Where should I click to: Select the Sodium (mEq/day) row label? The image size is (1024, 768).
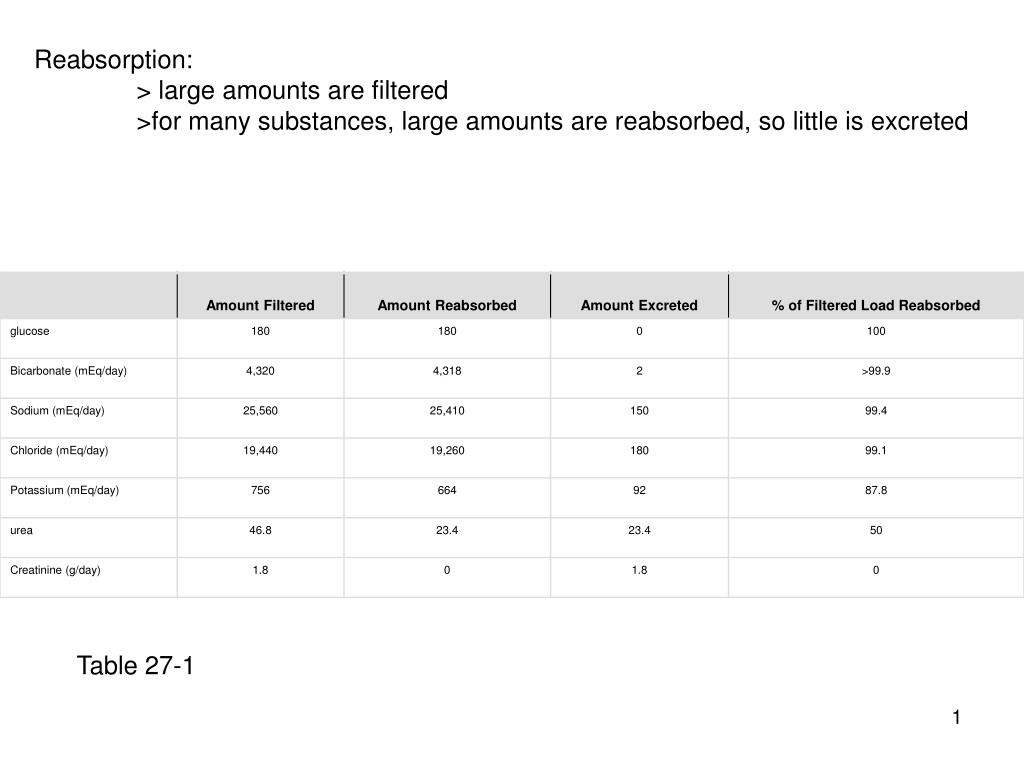coord(57,411)
